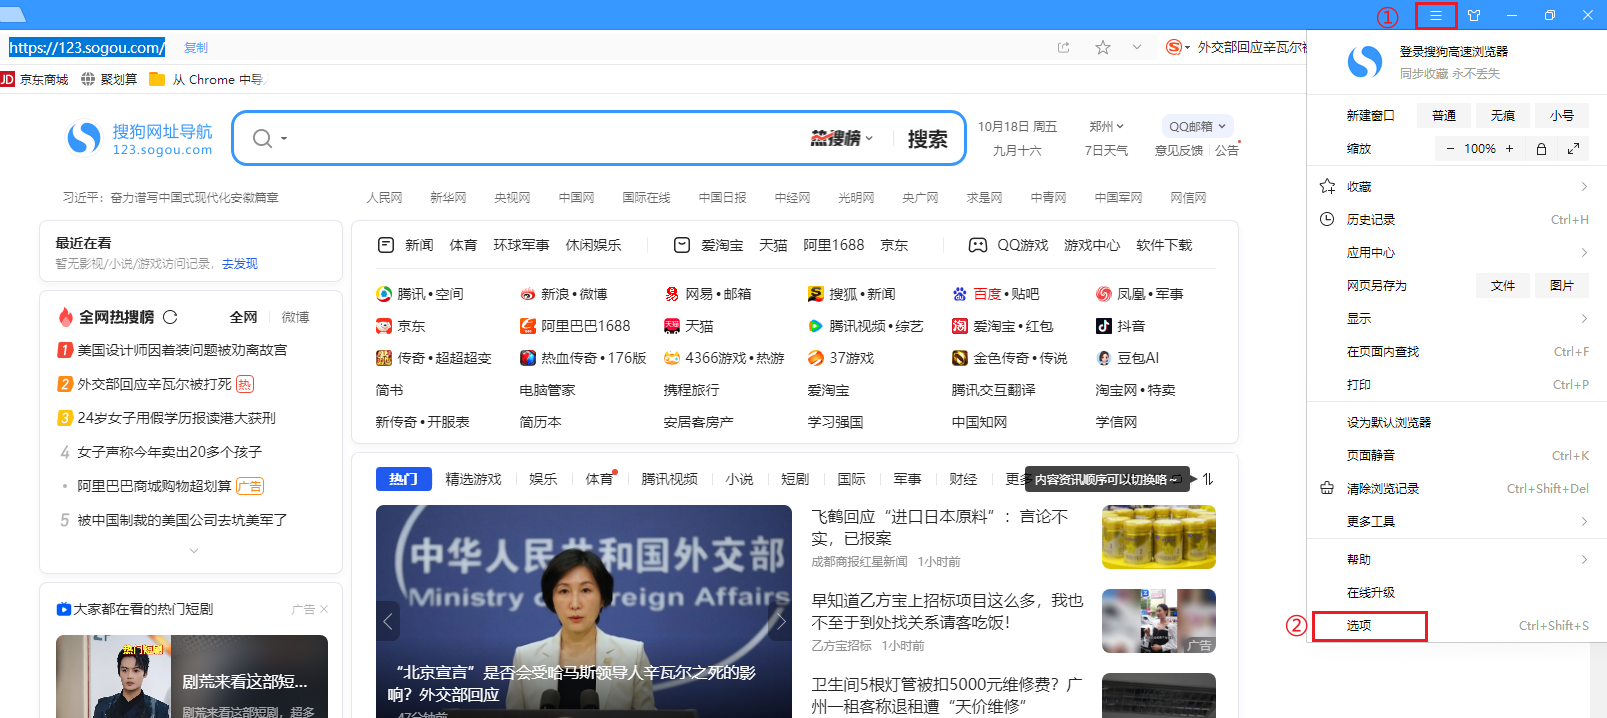This screenshot has width=1607, height=718.
Task: Bookmark page with the star icon
Action: 1103,47
